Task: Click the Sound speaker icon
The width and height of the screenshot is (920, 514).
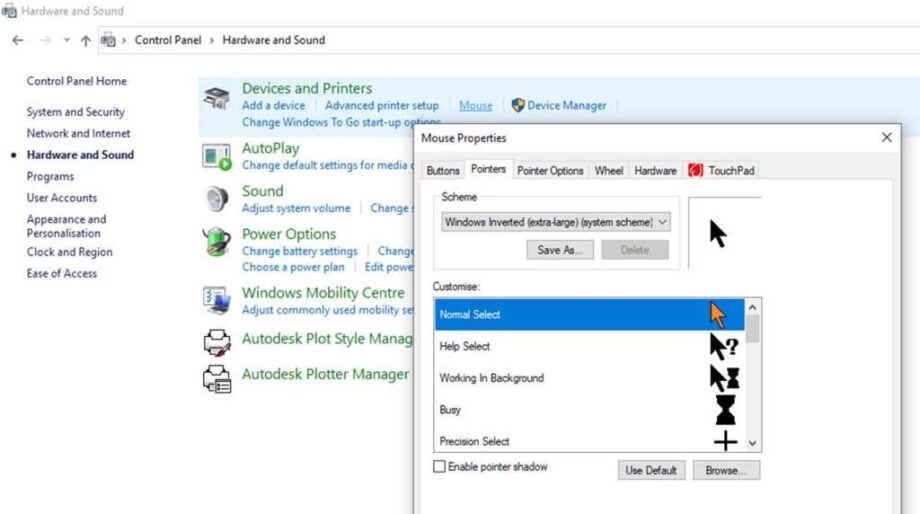Action: tap(217, 199)
